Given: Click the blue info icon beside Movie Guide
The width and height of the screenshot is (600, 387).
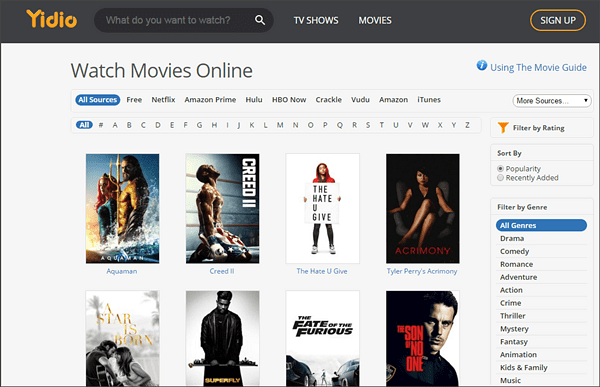Looking at the screenshot, I should pyautogui.click(x=481, y=65).
